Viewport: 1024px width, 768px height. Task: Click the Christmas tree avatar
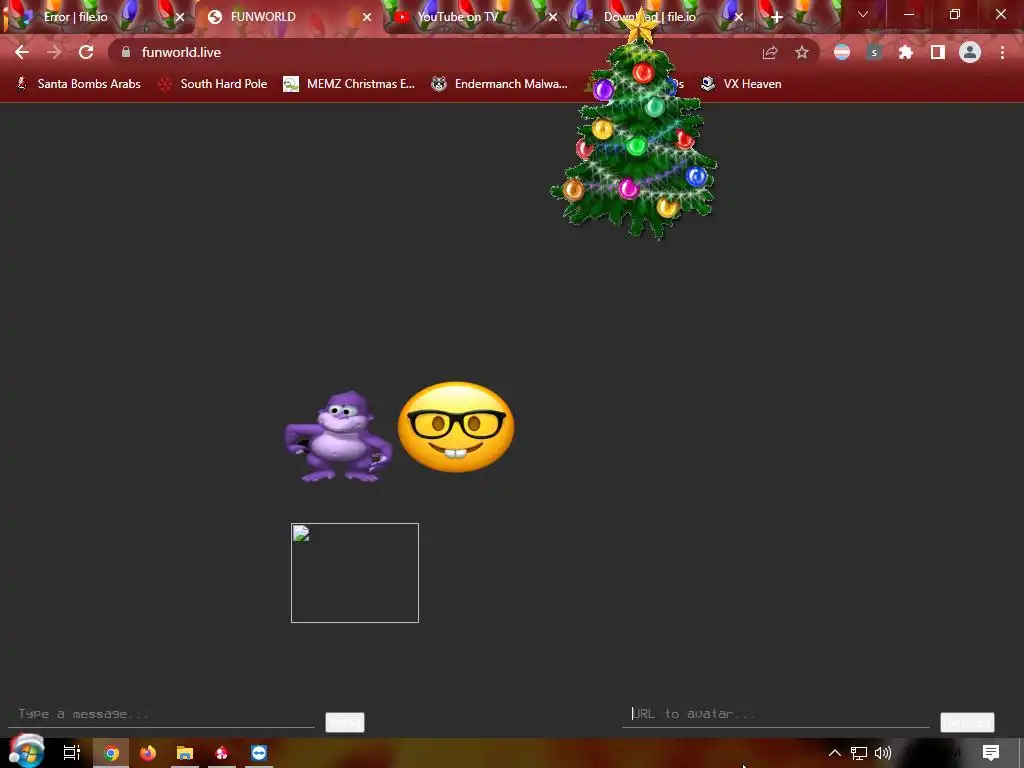pos(635,127)
